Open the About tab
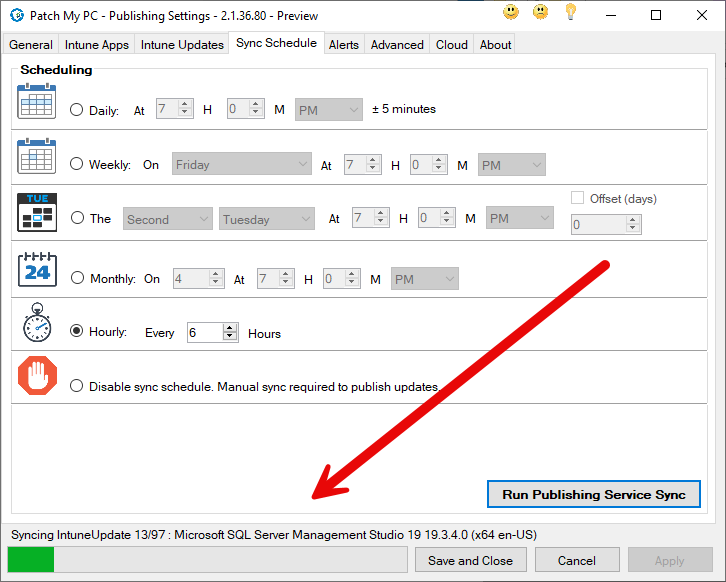The image size is (726, 582). tap(495, 44)
